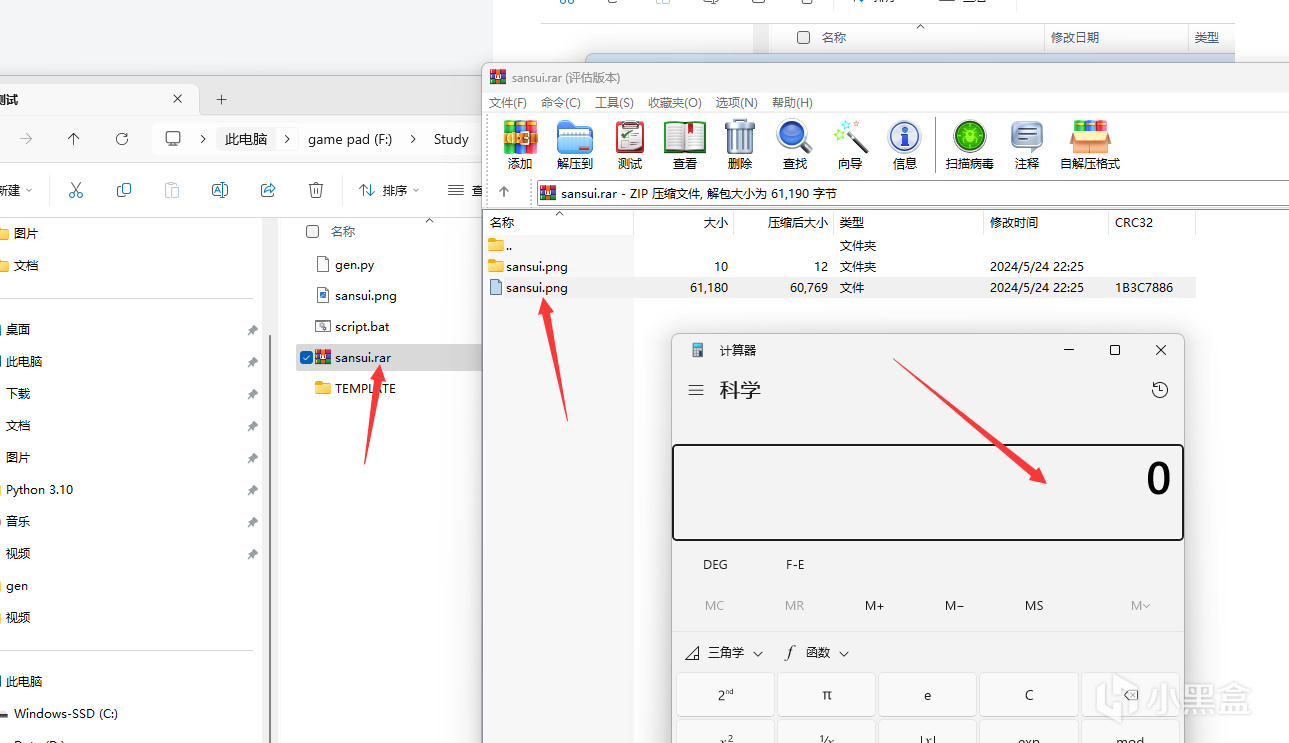This screenshot has width=1289, height=743.
Task: Open the 工具(S) menu
Action: tap(614, 103)
